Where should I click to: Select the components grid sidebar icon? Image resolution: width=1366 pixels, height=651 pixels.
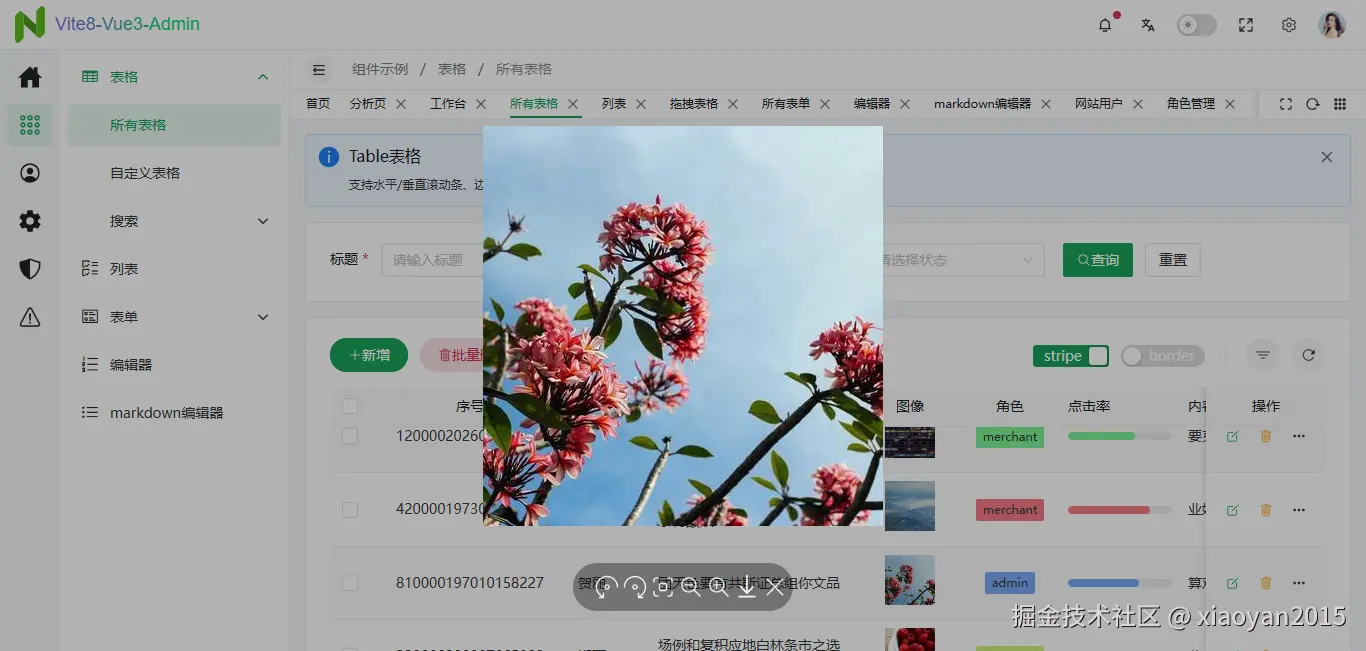[30, 125]
